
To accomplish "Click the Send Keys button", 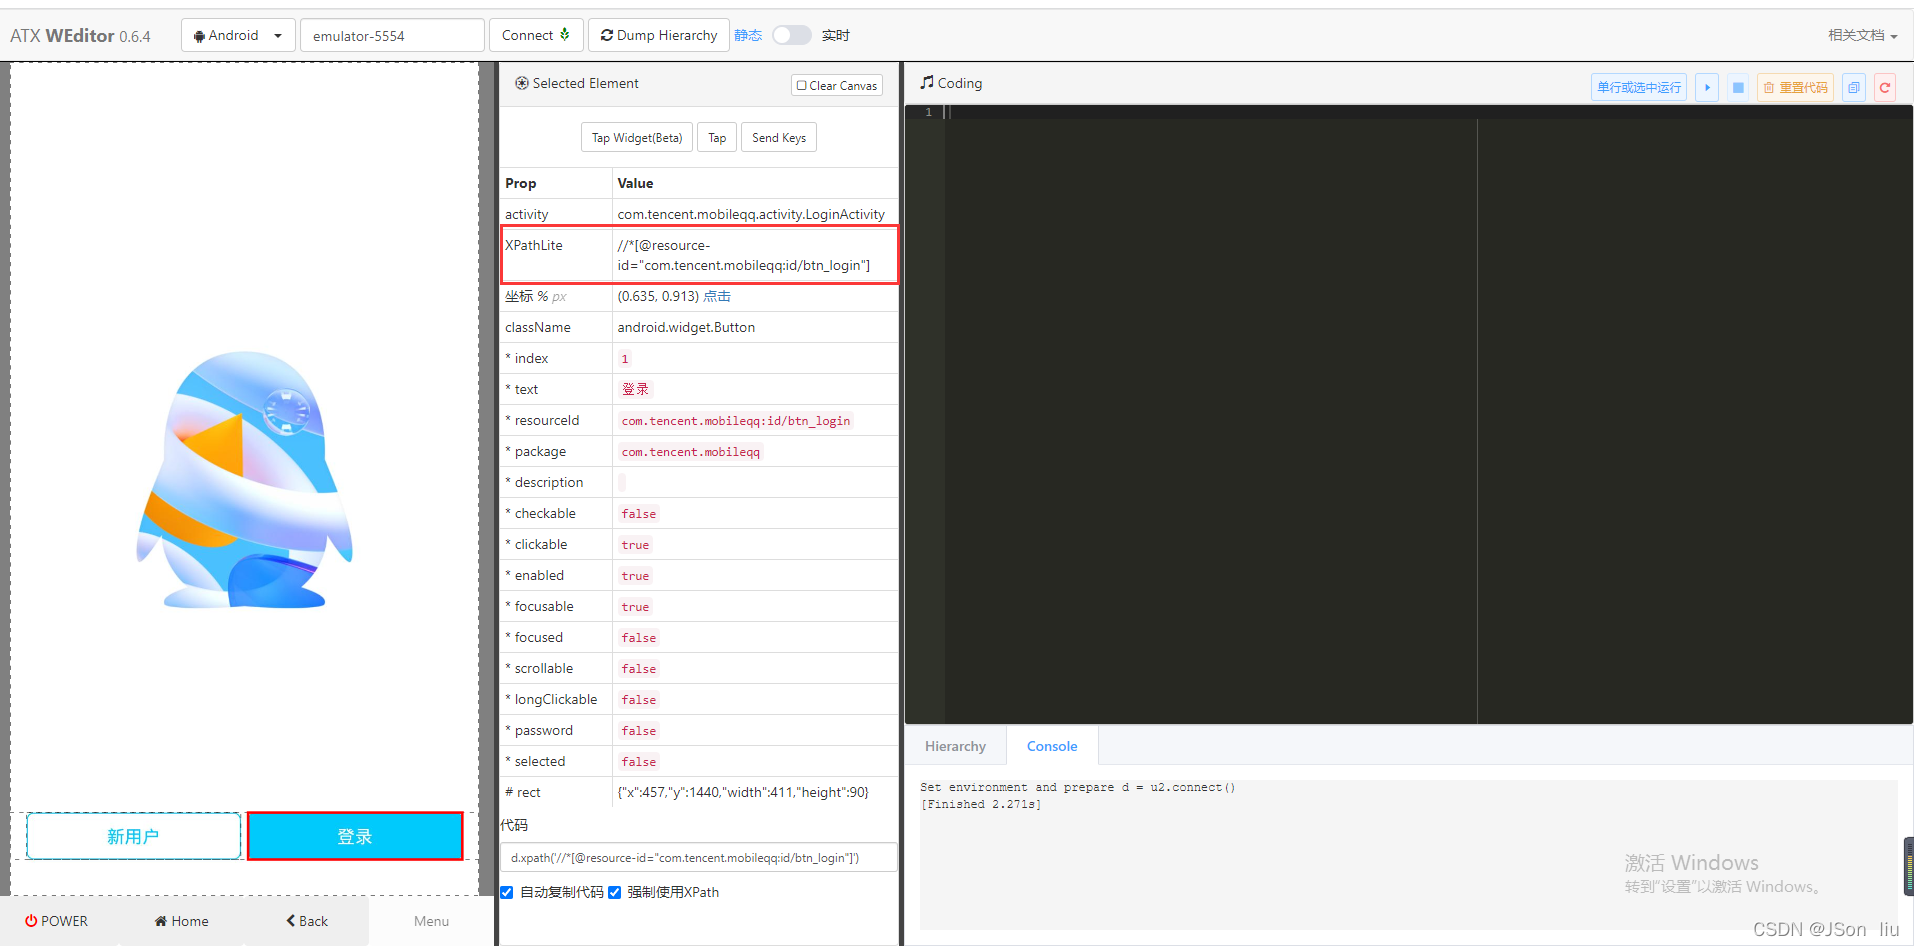I will tap(779, 137).
